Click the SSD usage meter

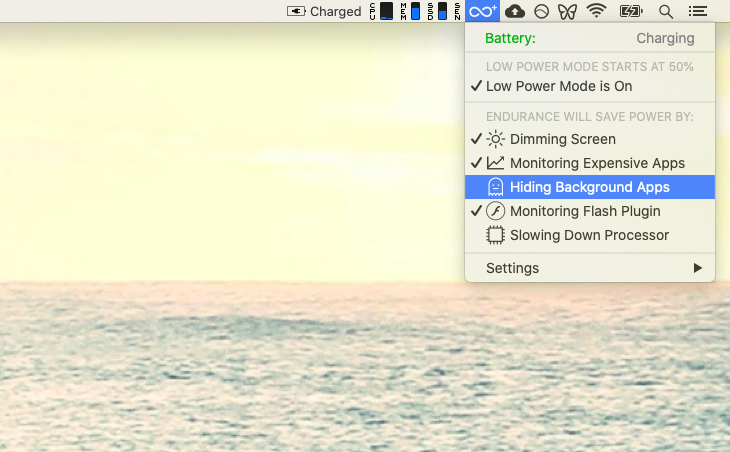click(438, 11)
